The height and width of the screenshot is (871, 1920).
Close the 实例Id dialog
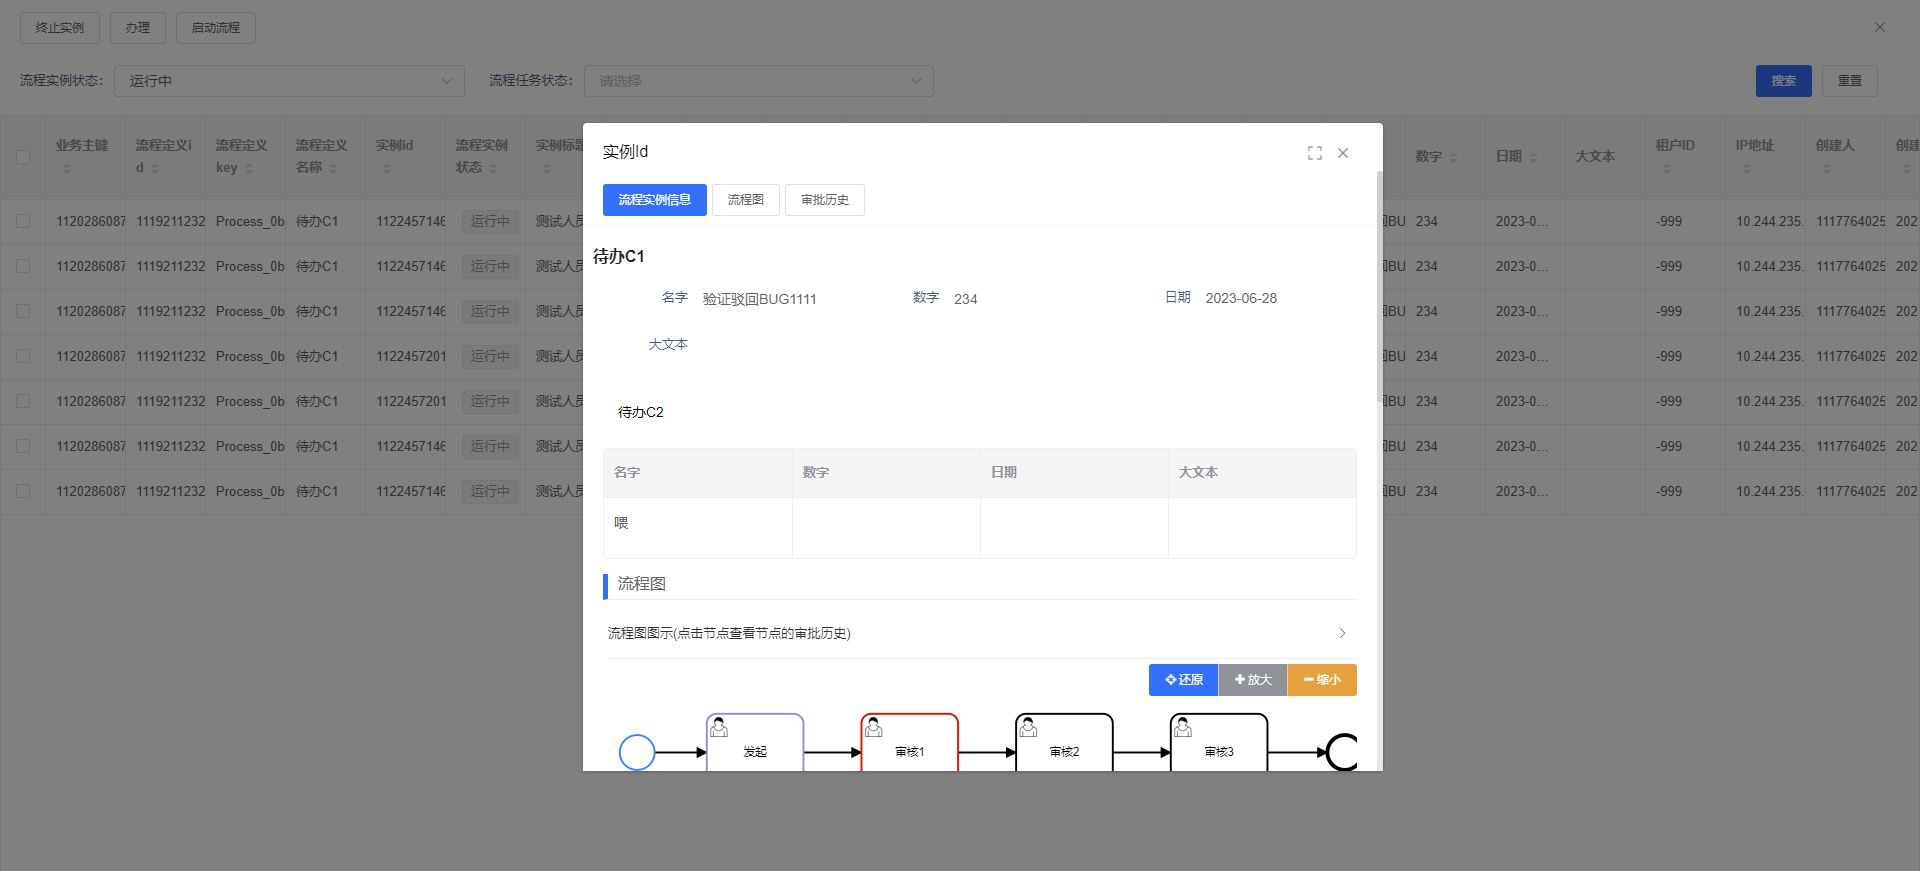pos(1343,153)
